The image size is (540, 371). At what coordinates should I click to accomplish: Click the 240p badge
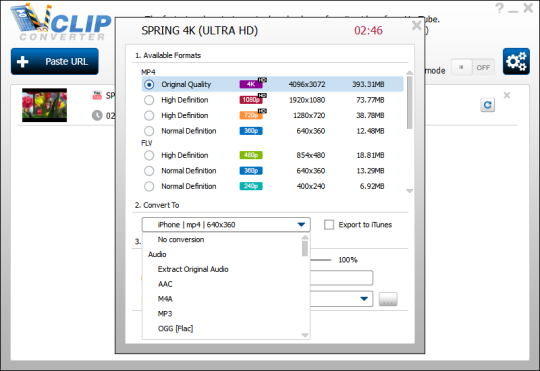click(251, 186)
